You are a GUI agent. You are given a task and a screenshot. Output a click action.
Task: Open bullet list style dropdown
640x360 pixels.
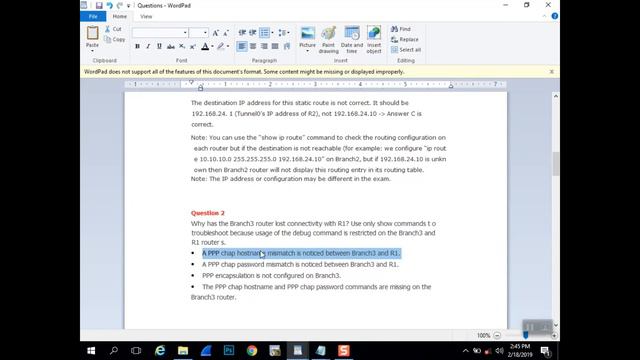coord(272,33)
